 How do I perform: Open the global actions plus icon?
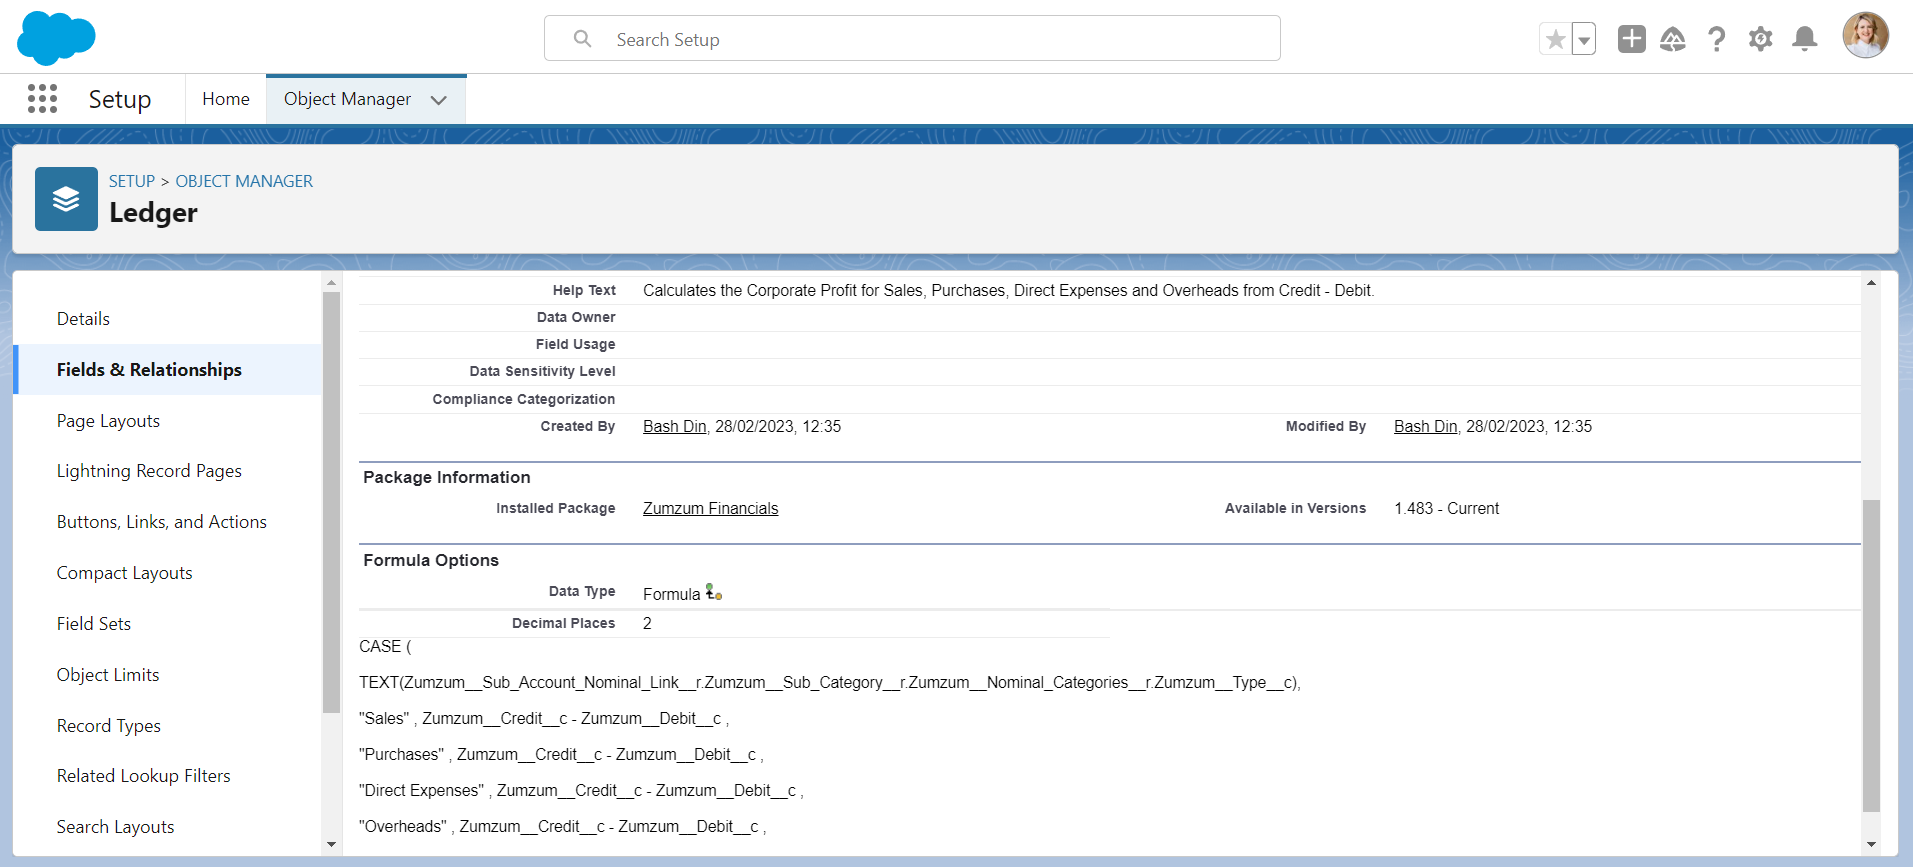tap(1631, 39)
